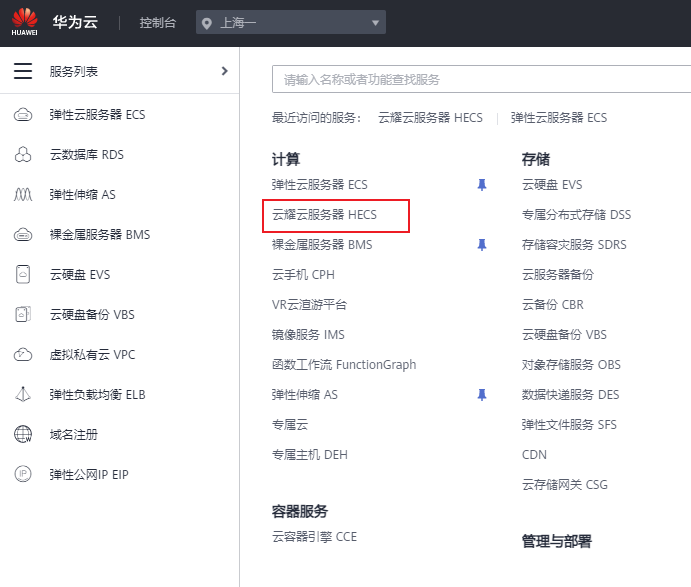This screenshot has width=691, height=587.
Task: Click the 裸金属服务器 BMS sidebar icon
Action: point(23,234)
